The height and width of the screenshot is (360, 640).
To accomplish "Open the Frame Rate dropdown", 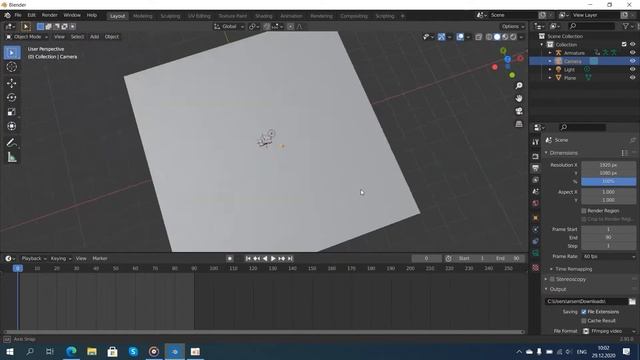I will (609, 256).
